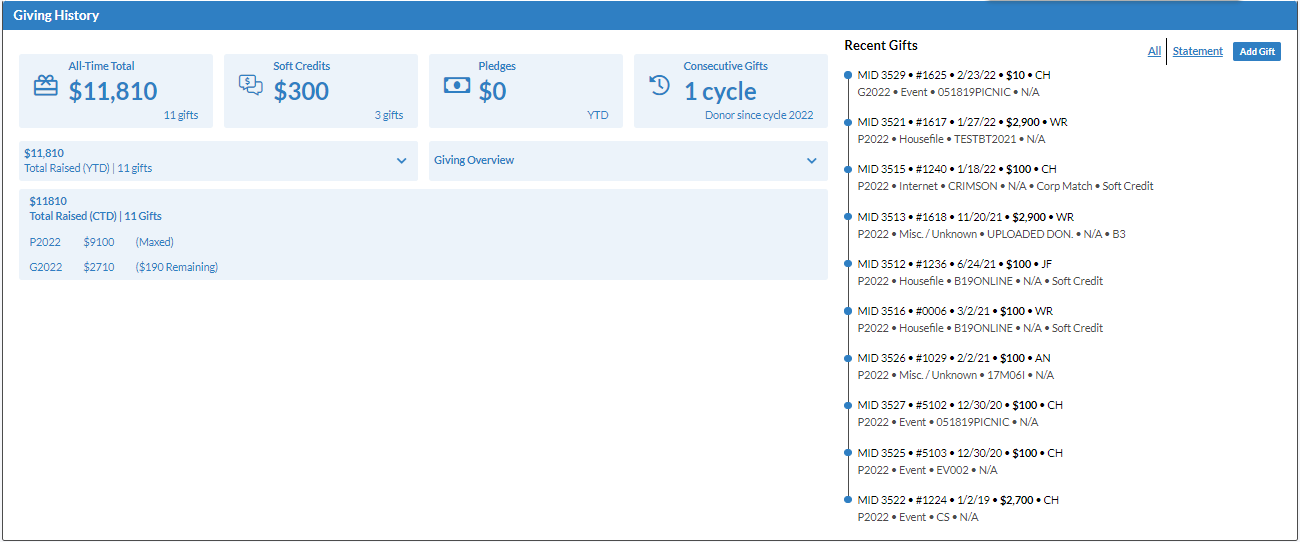The width and height of the screenshot is (1300, 542).
Task: Click the soft credits chat-dollar icon
Action: coord(251,86)
